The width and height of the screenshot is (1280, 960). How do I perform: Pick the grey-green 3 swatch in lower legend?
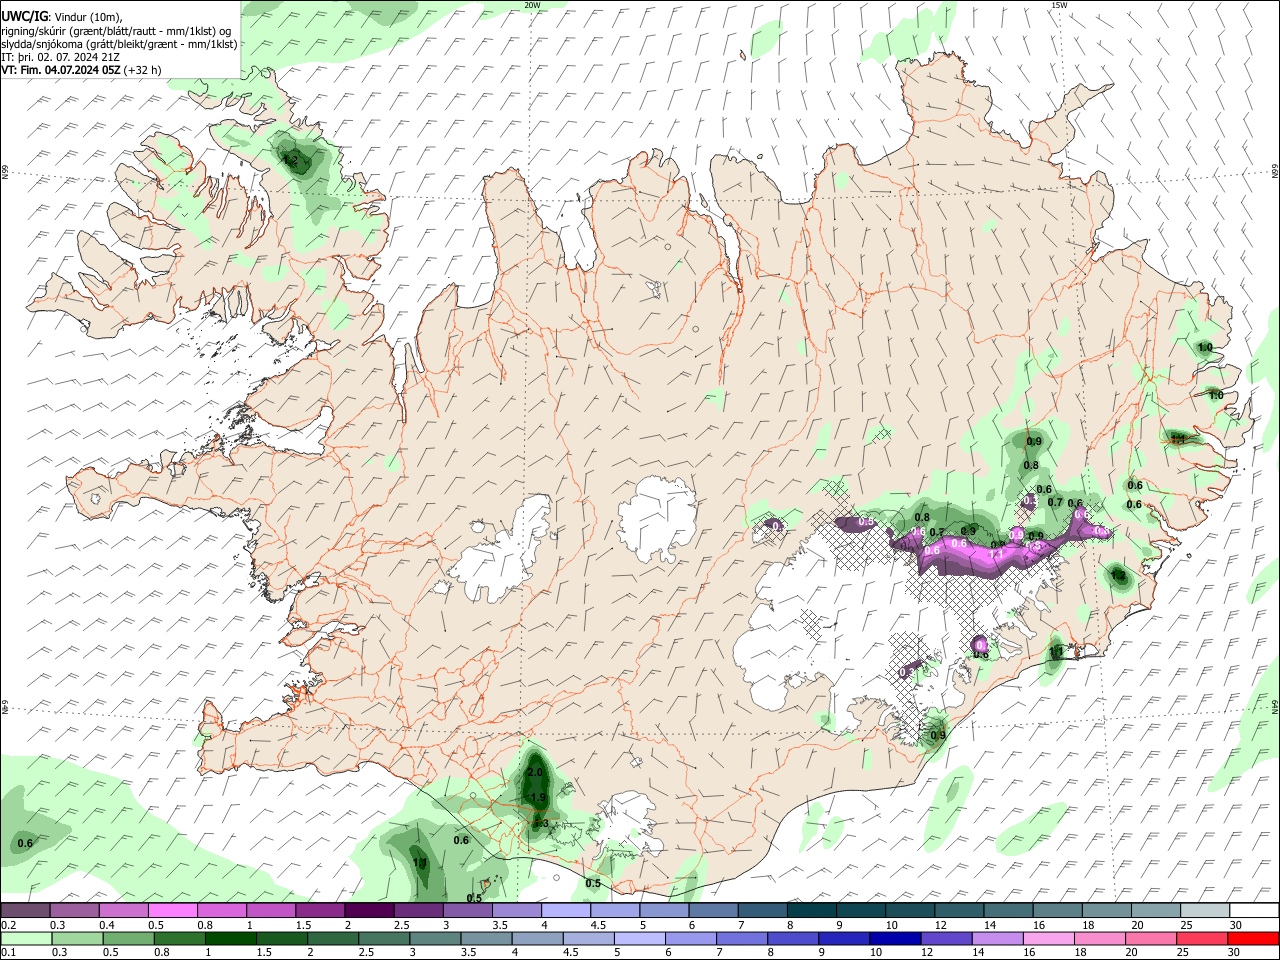tap(435, 938)
